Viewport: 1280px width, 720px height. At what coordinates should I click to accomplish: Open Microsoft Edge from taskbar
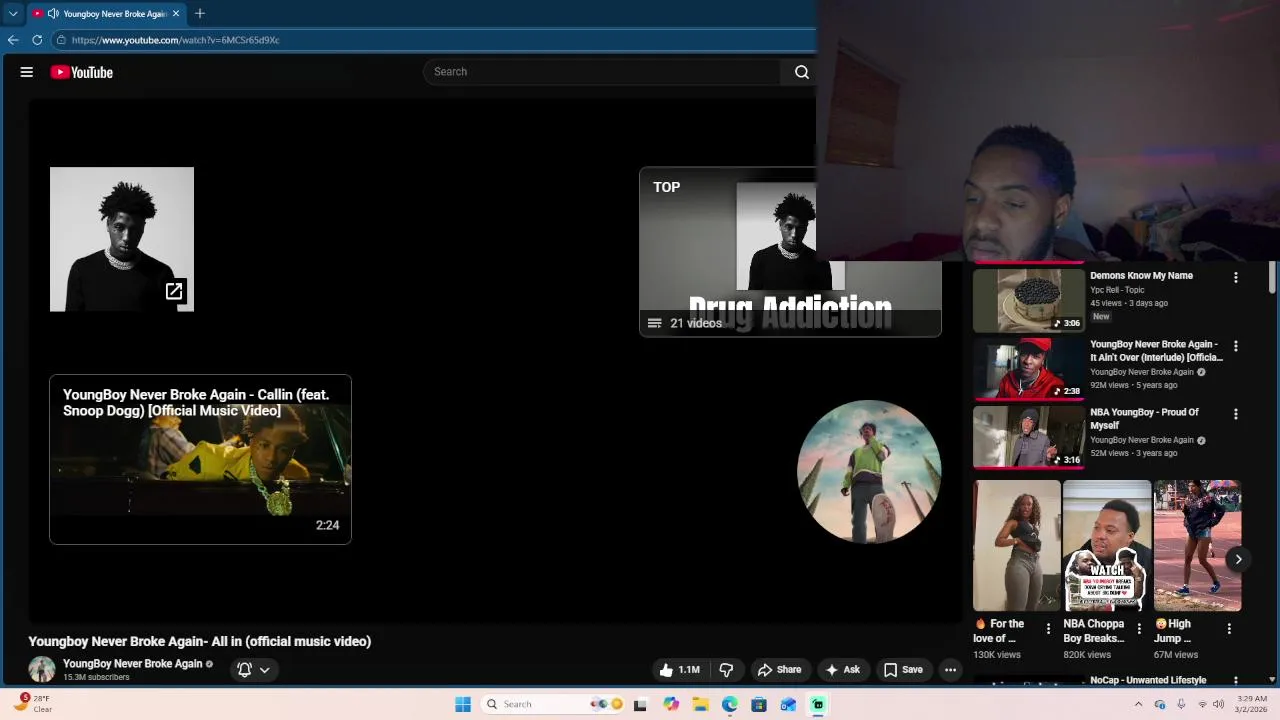pyautogui.click(x=730, y=704)
